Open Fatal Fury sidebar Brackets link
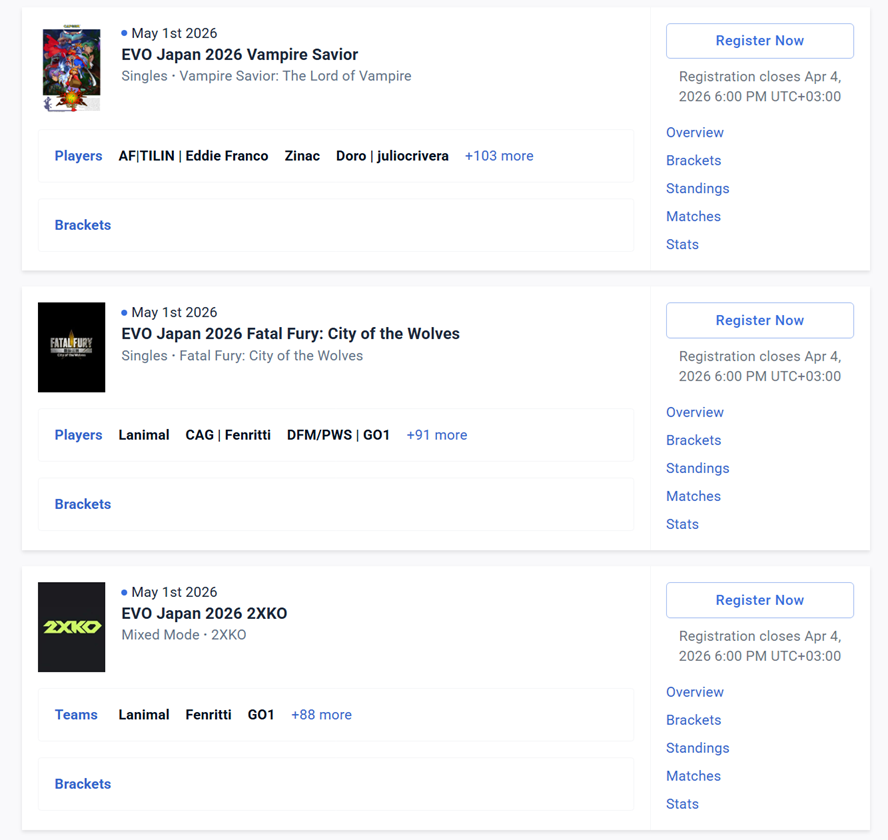 coord(694,440)
